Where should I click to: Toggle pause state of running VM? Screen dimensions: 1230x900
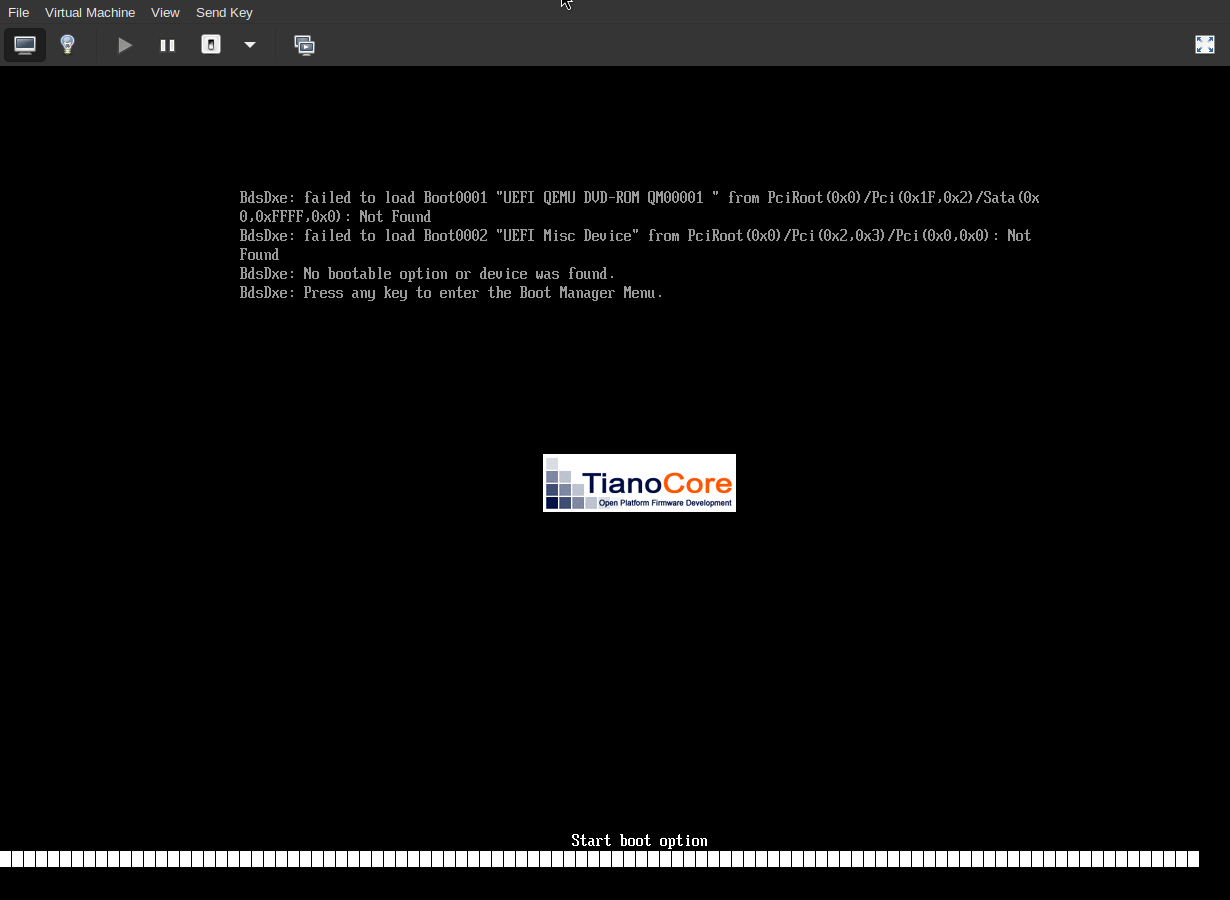pos(167,45)
